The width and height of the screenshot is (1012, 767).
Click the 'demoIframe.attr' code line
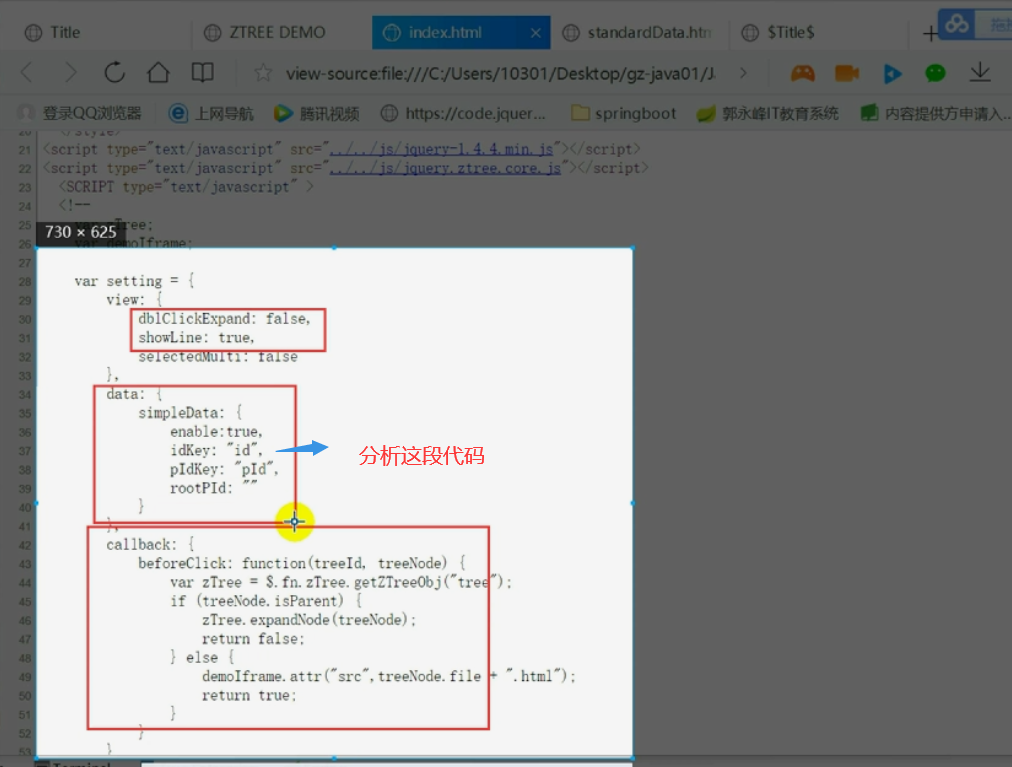tap(389, 677)
